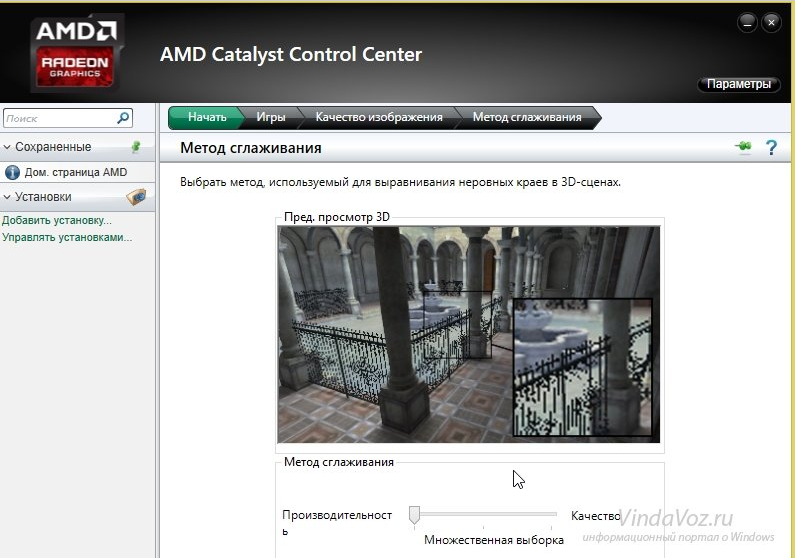
Task: Open the Параметры menu
Action: [739, 84]
